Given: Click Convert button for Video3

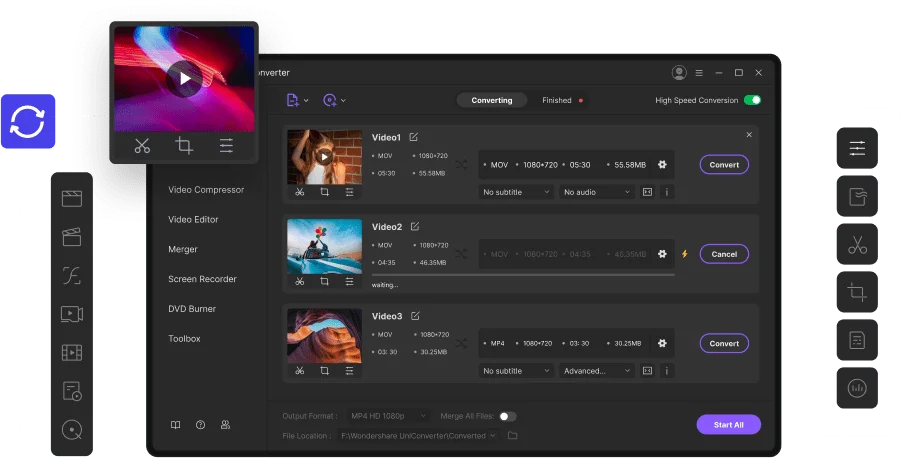Looking at the screenshot, I should tap(724, 344).
